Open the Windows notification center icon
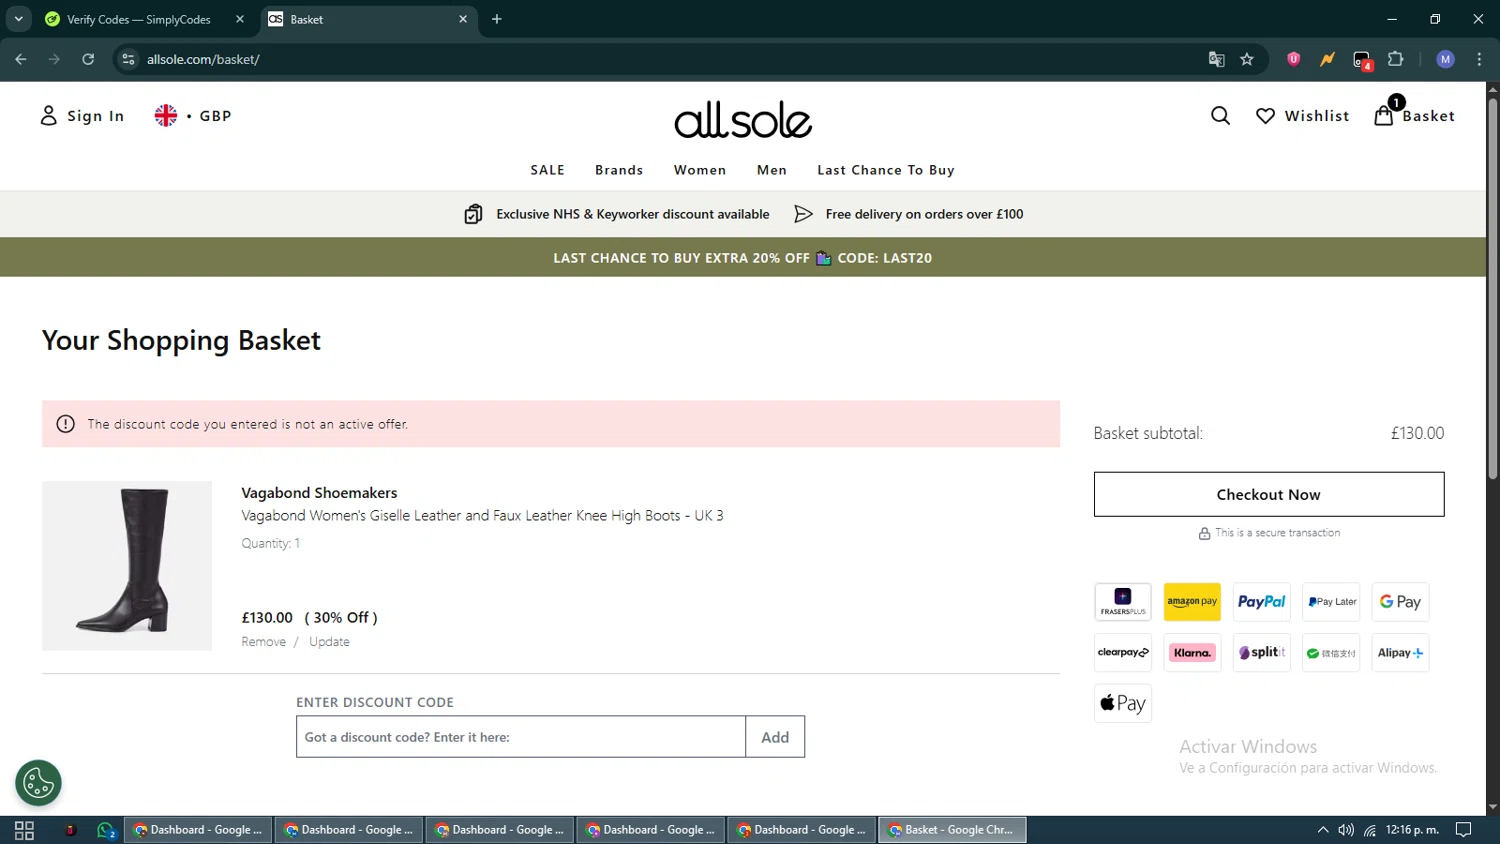Screen dimensions: 1500x844 pos(1463,830)
